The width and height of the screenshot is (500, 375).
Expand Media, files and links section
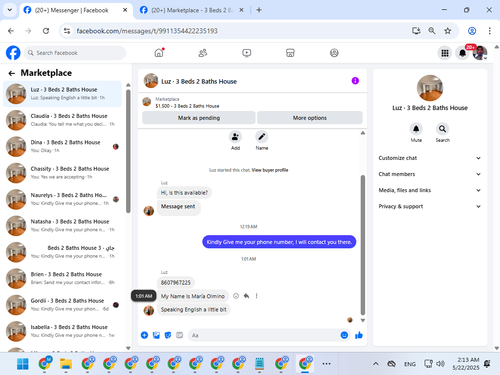[430, 190]
